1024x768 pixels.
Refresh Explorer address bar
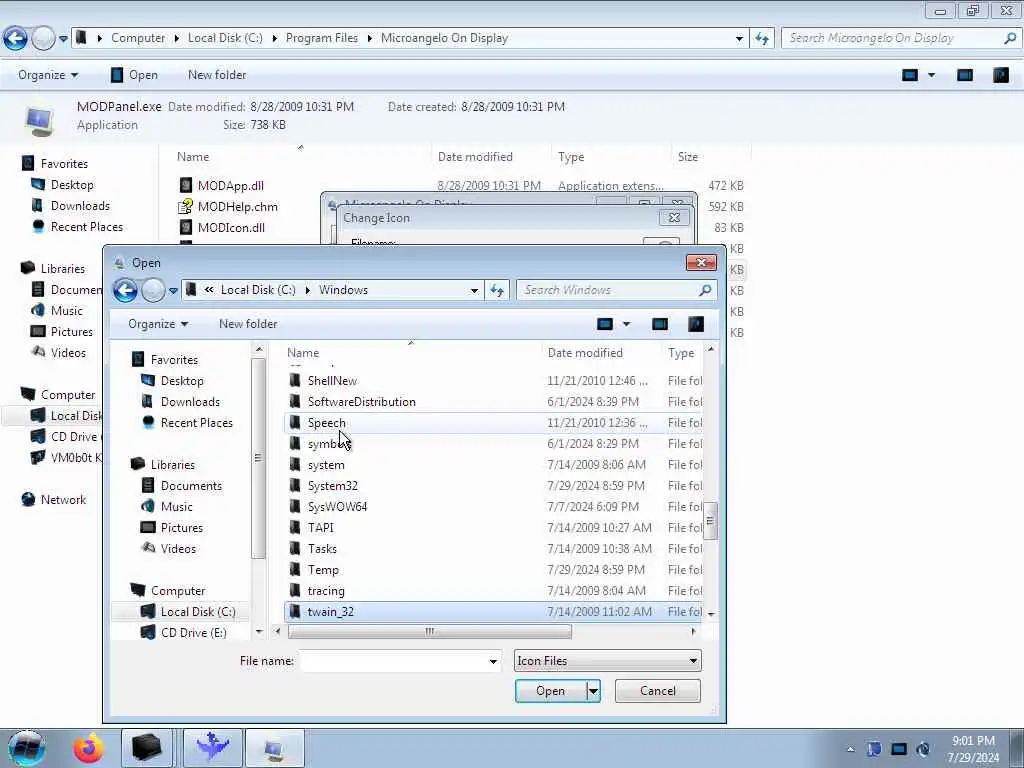pos(762,39)
